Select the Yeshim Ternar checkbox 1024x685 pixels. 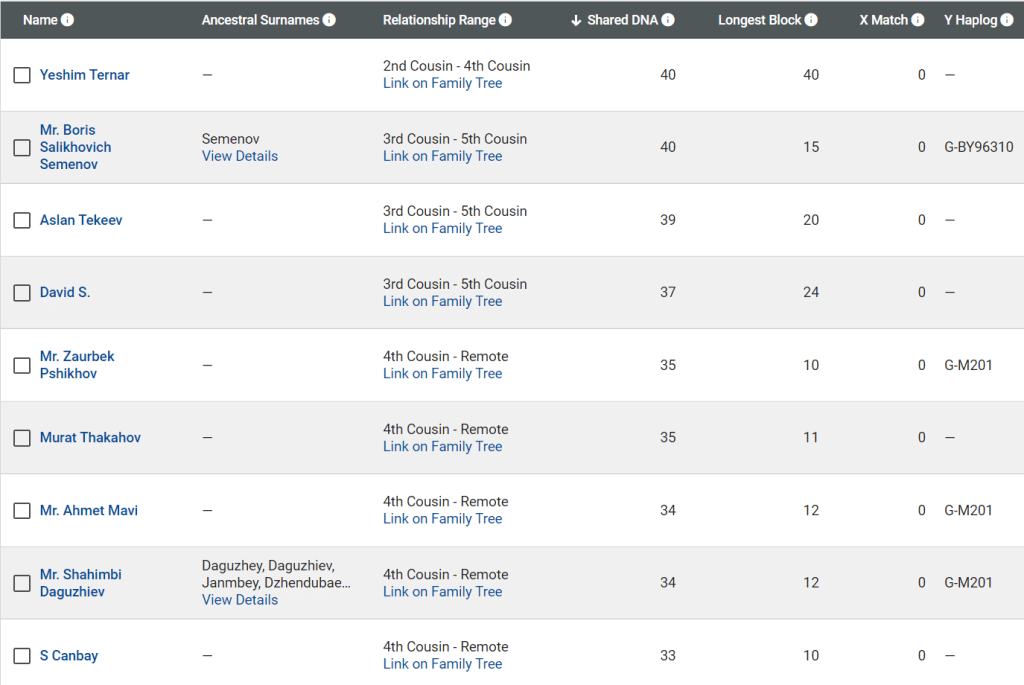coord(22,75)
